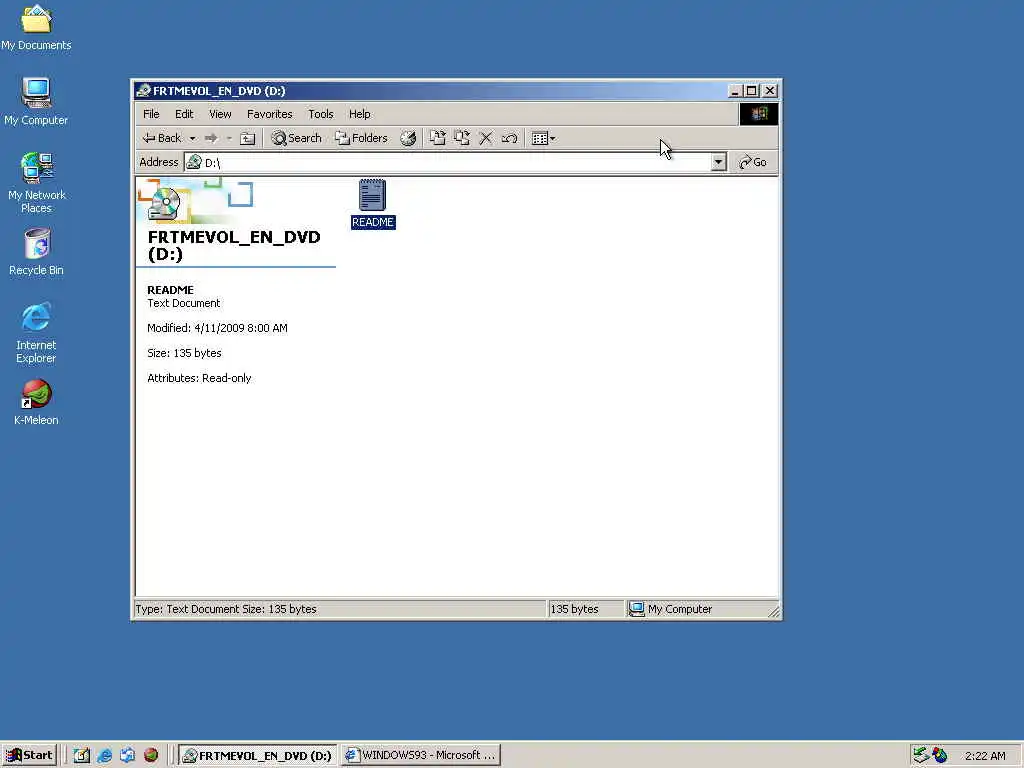The image size is (1024, 768).
Task: Switch to WINDOWS93 - Microsoft taskbar button
Action: point(421,756)
